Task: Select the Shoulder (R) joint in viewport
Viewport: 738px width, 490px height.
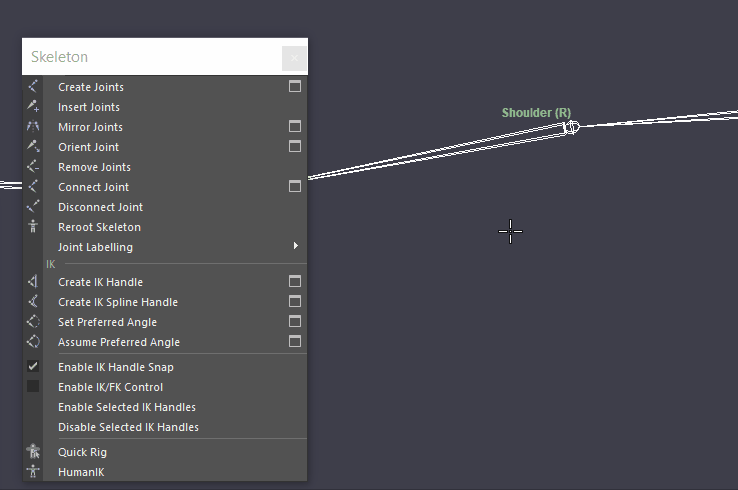Action: coord(571,127)
